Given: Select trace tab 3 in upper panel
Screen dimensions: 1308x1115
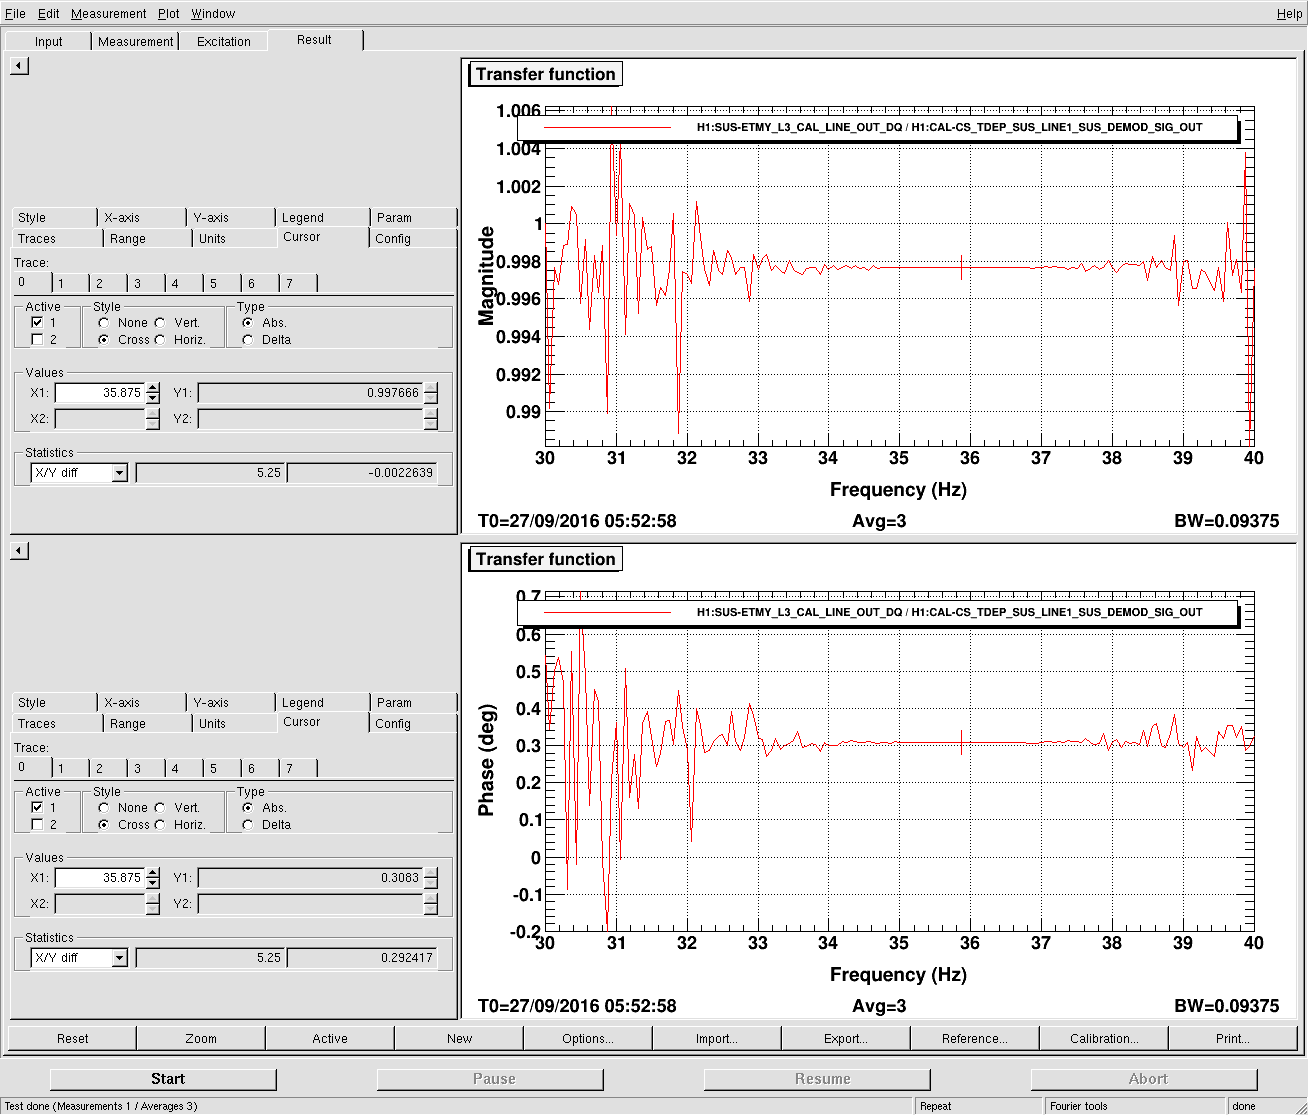Looking at the screenshot, I should pyautogui.click(x=145, y=284).
